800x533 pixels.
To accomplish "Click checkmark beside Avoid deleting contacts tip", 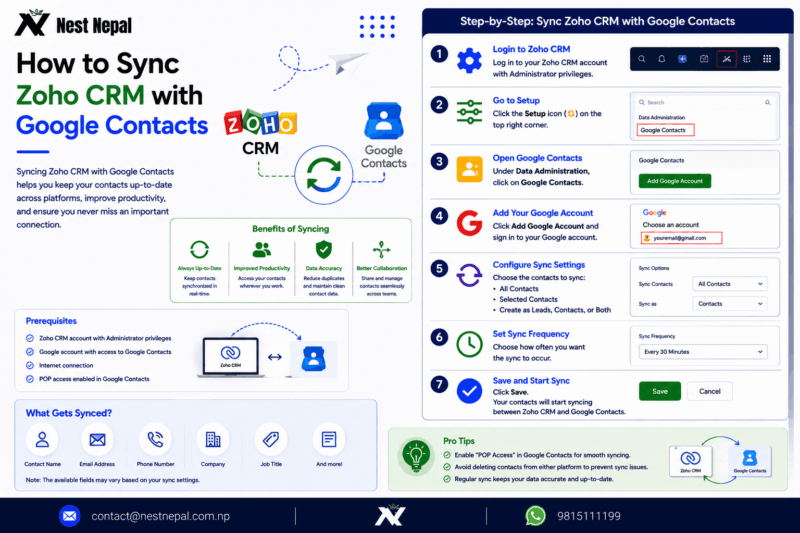I will (x=447, y=467).
